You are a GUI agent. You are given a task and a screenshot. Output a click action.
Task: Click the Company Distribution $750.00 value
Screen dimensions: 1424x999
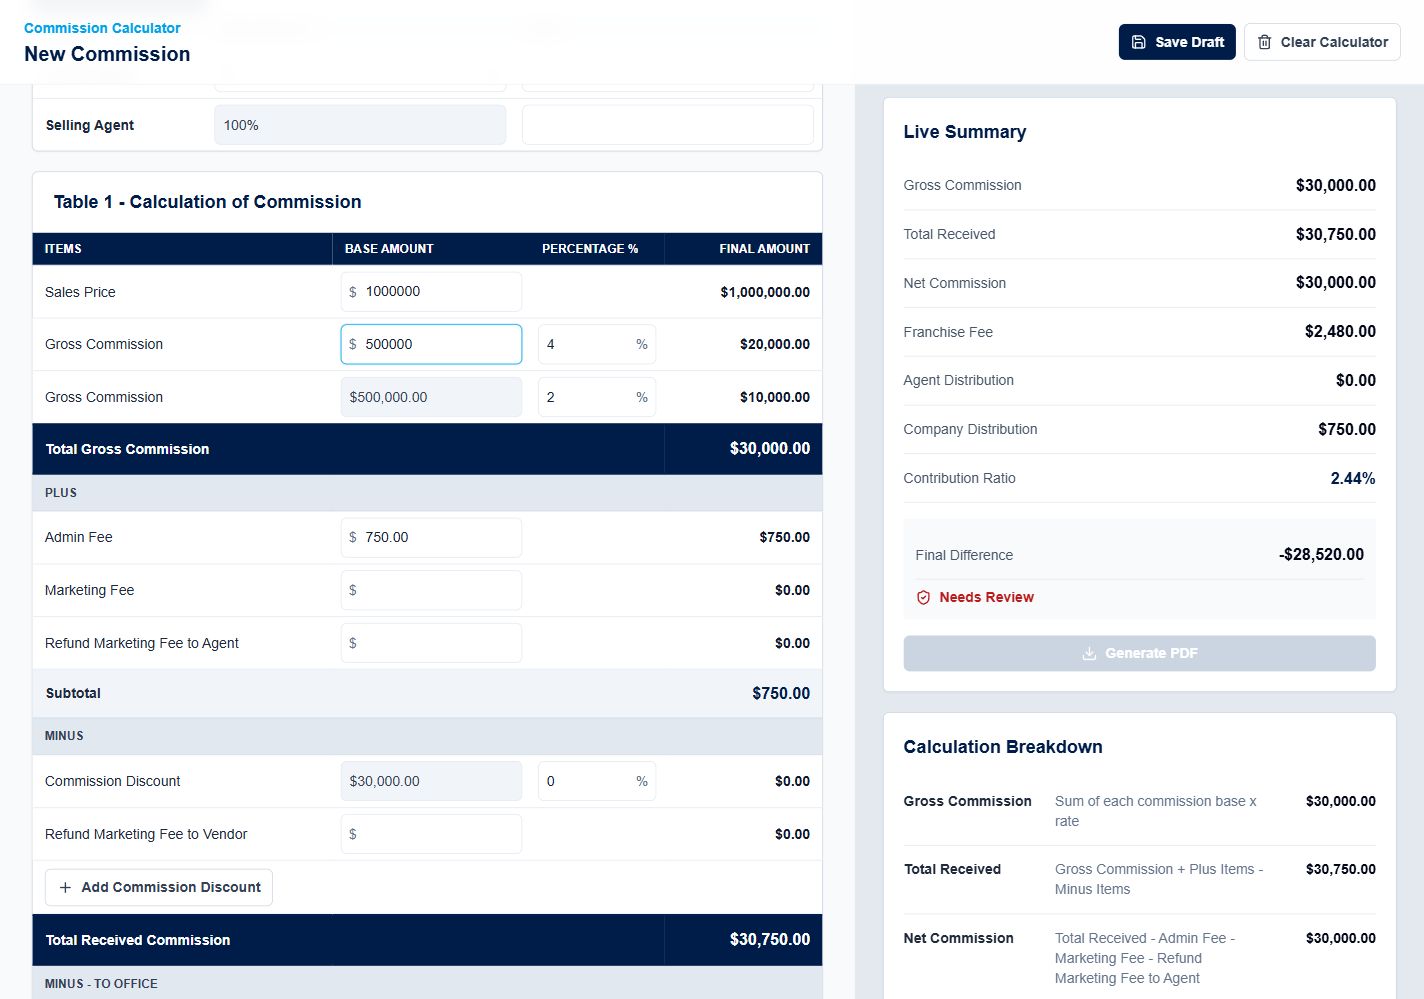(1347, 429)
